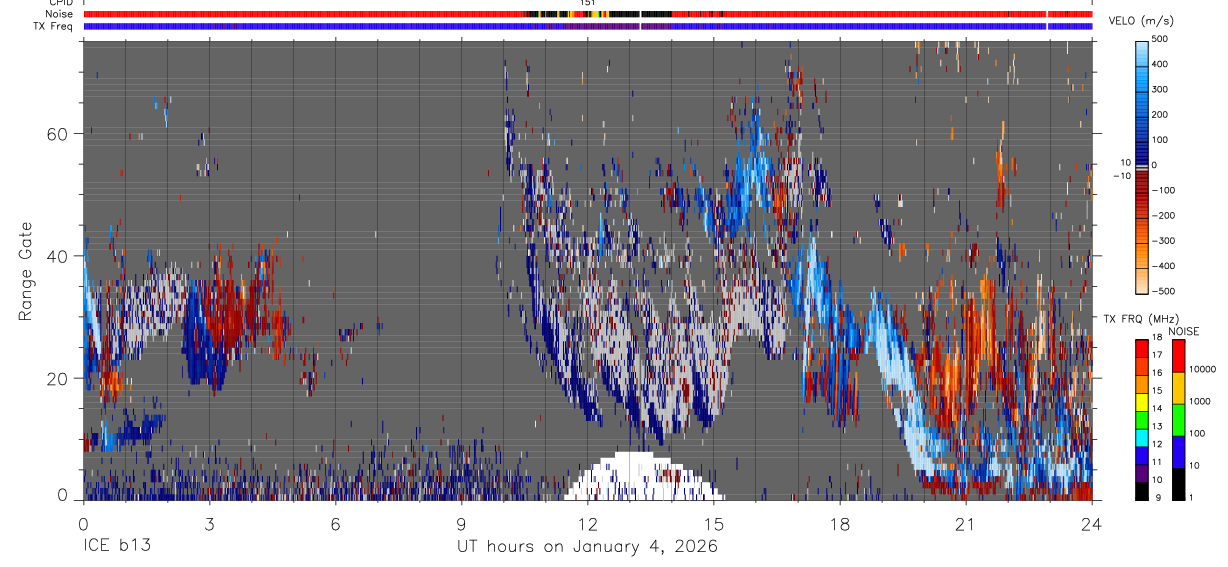
Task: Click the 'Range Gate' axis label
Action: pyautogui.click(x=26, y=271)
